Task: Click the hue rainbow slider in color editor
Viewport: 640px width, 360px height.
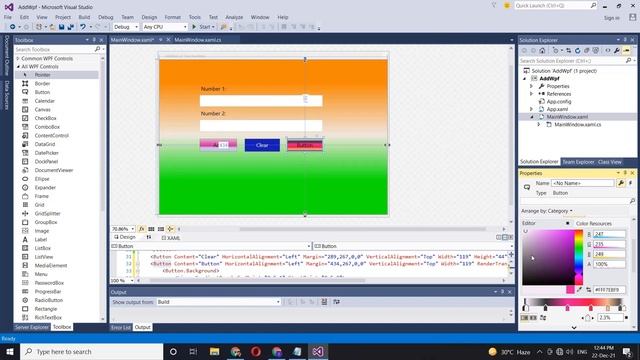Action: tap(579, 257)
